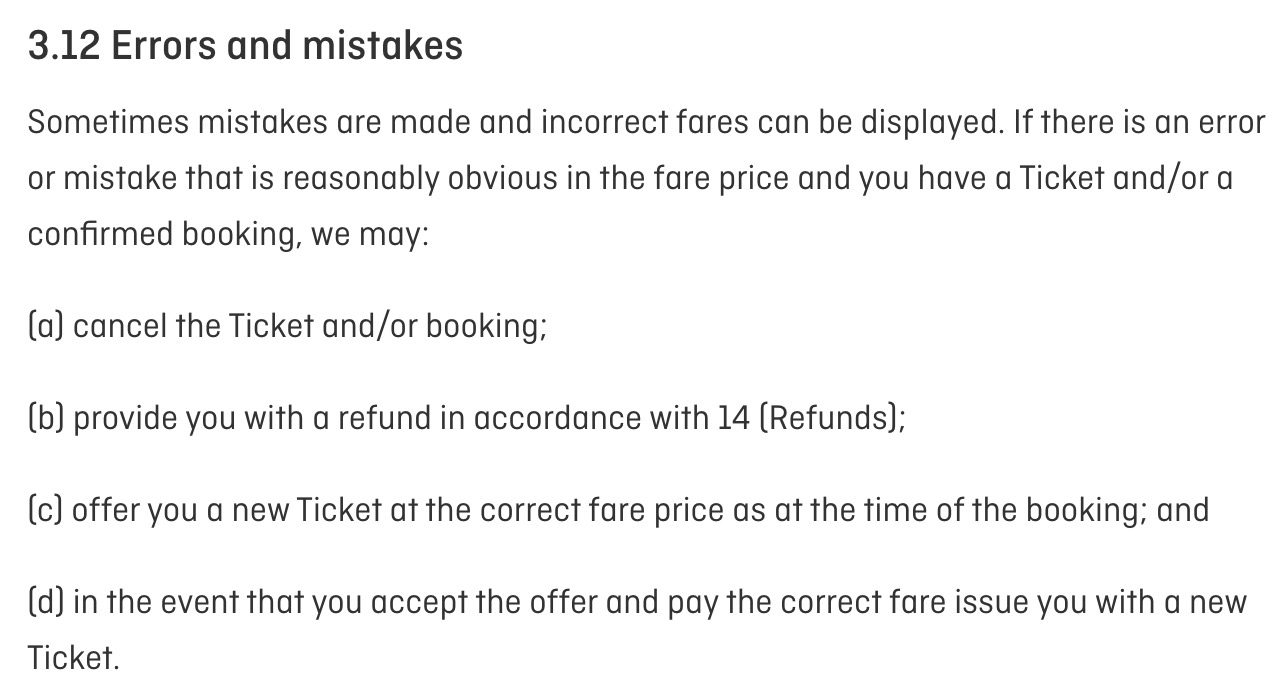Click the "(b)" list marker
The image size is (1280, 694).
point(46,418)
